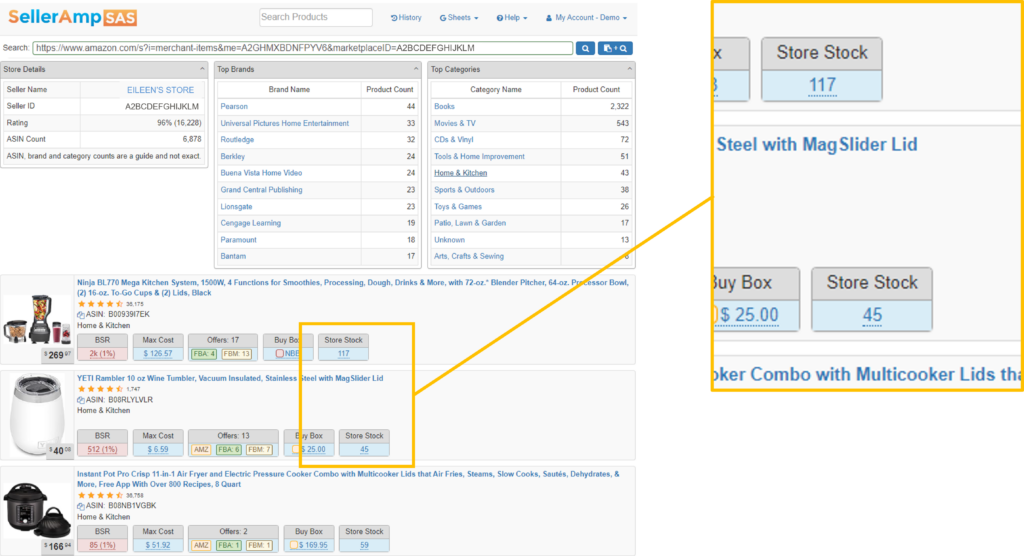Click the AMZ offer badge on Instant Pot row

[x=201, y=546]
